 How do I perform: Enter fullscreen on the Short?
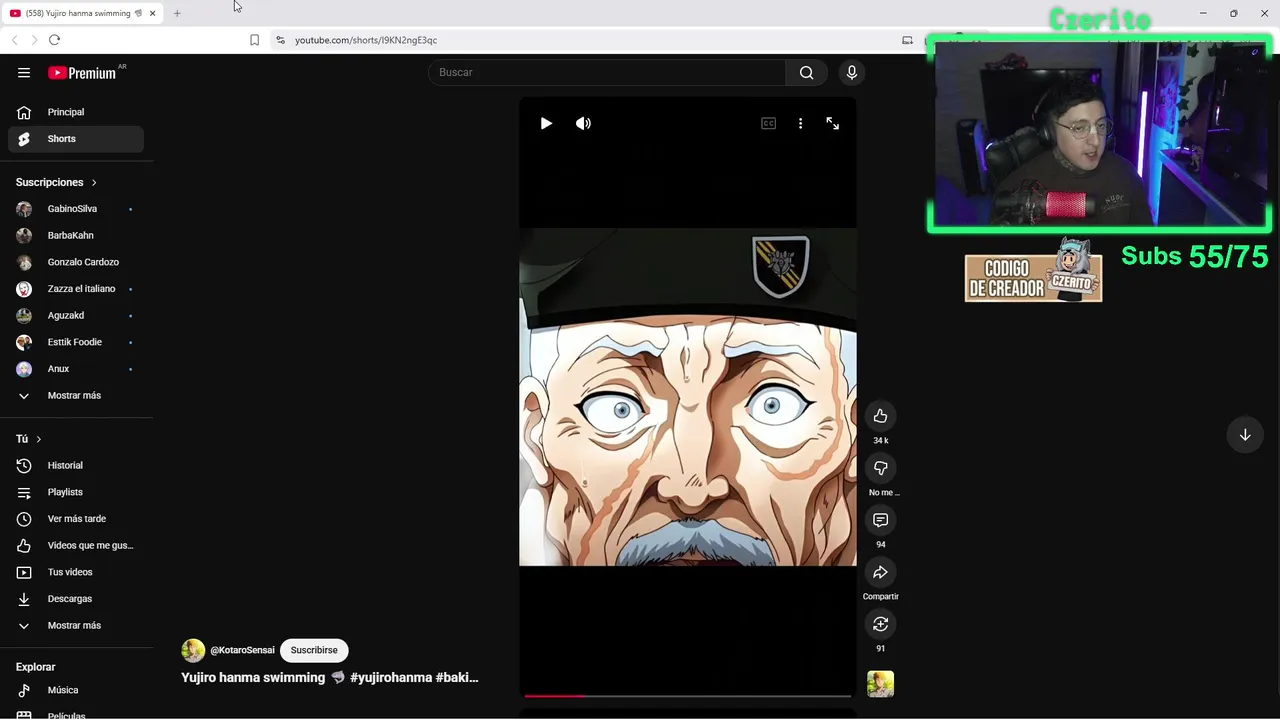coord(832,123)
